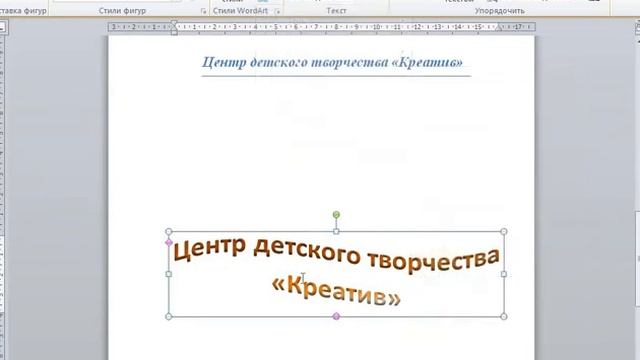Click the "Стили WordArt" group label
Screen dimensions: 640x360
[240, 11]
